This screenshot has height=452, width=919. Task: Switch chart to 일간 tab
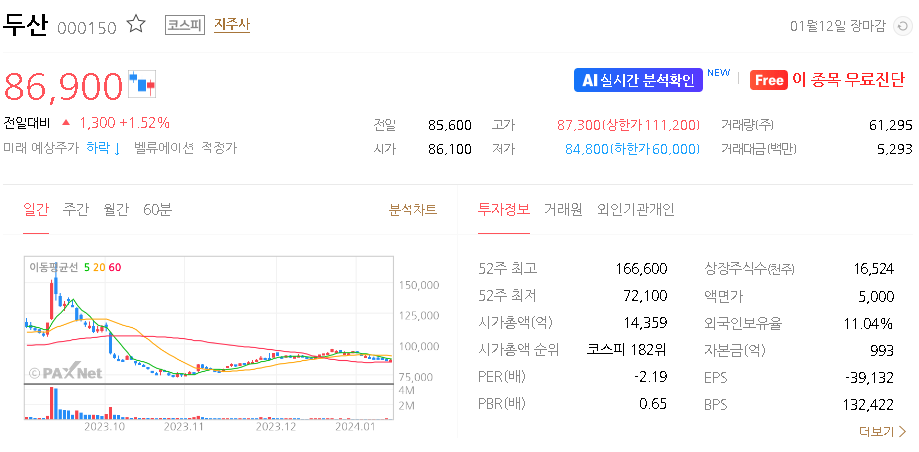pyautogui.click(x=36, y=210)
